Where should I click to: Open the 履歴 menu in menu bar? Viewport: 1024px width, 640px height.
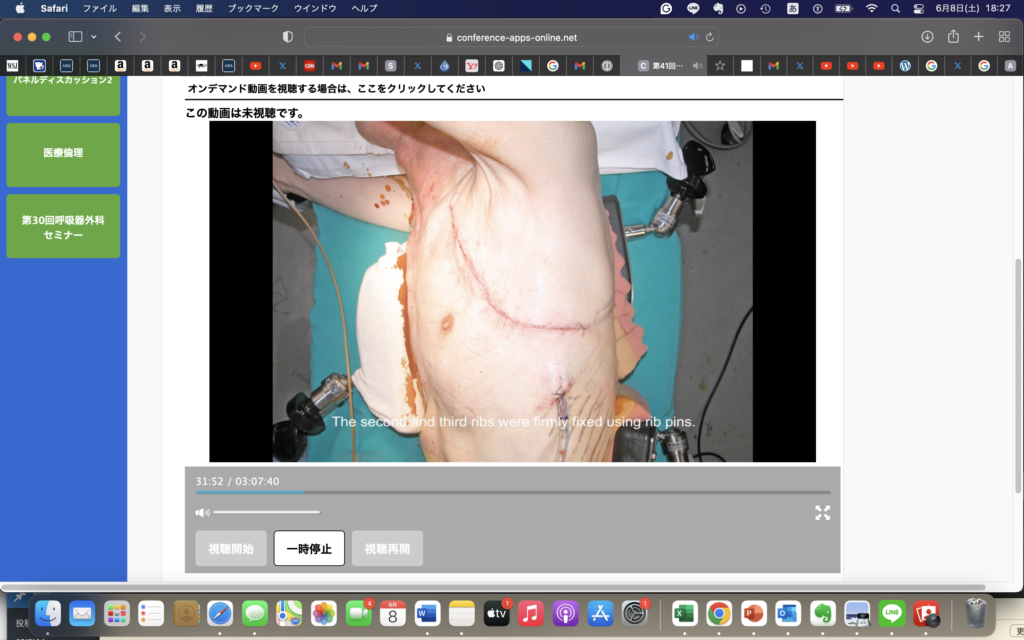pos(203,8)
